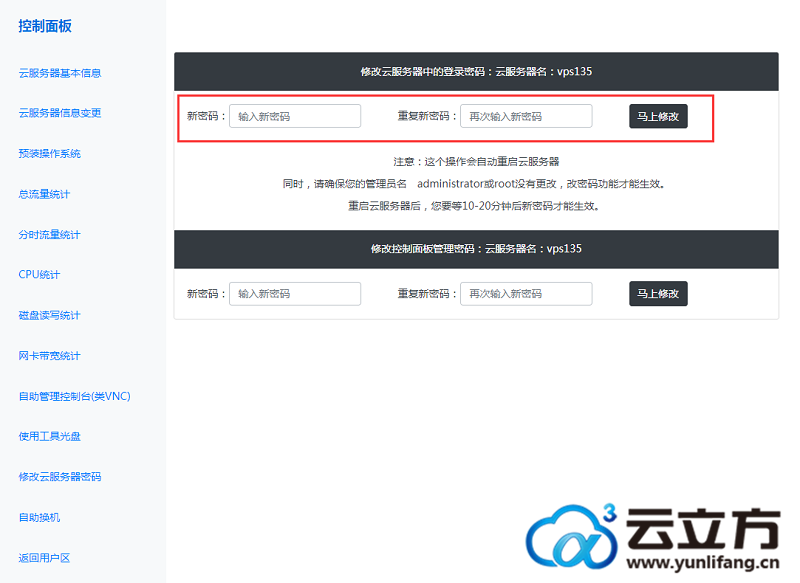Screen dimensions: 800x583
Task: View 总流量统计 in sidebar
Action: click(44, 194)
